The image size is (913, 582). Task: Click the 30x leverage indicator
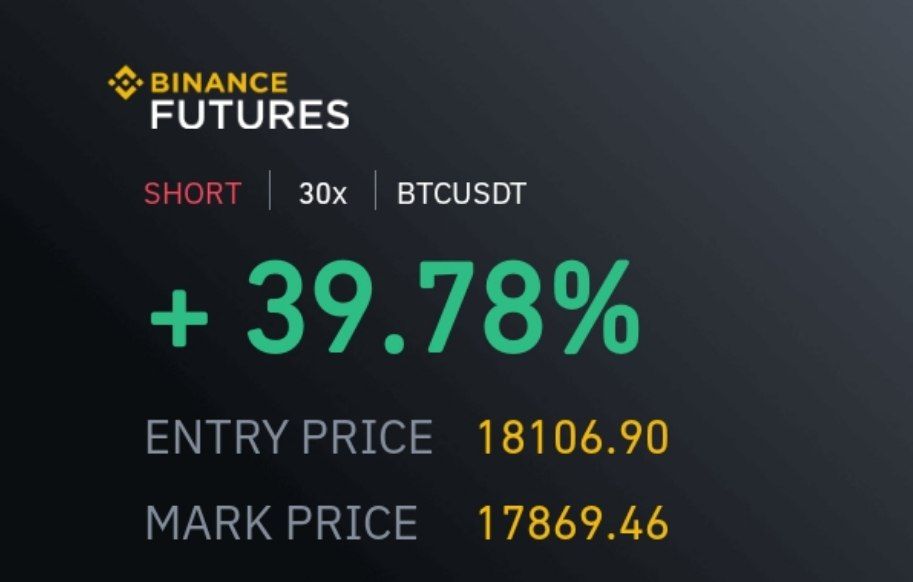point(323,193)
